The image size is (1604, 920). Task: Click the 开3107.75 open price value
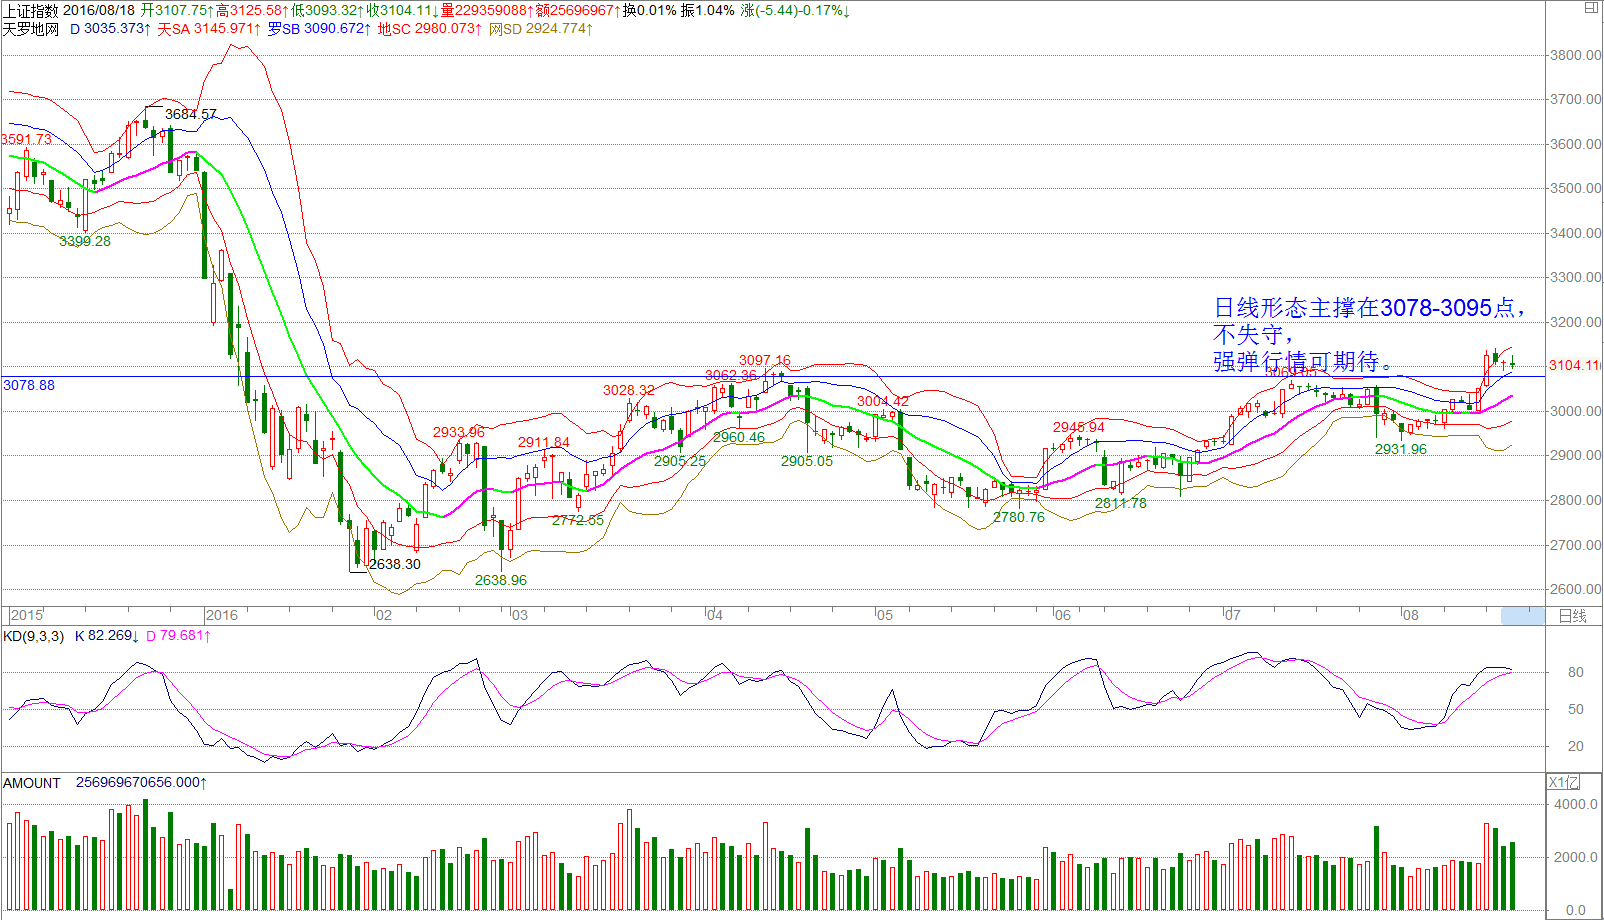pos(177,10)
